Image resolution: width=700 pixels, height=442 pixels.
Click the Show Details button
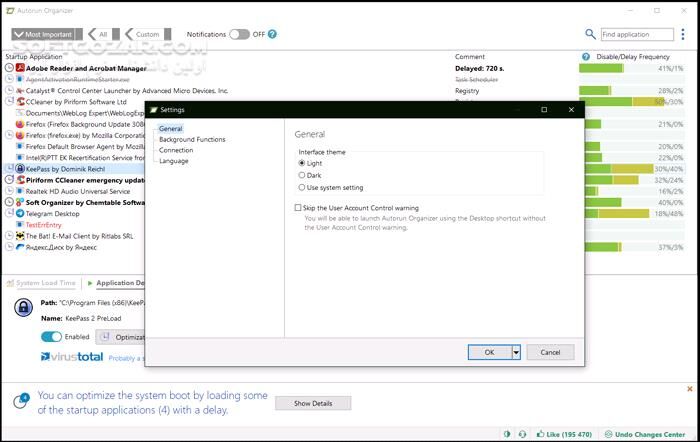[312, 403]
